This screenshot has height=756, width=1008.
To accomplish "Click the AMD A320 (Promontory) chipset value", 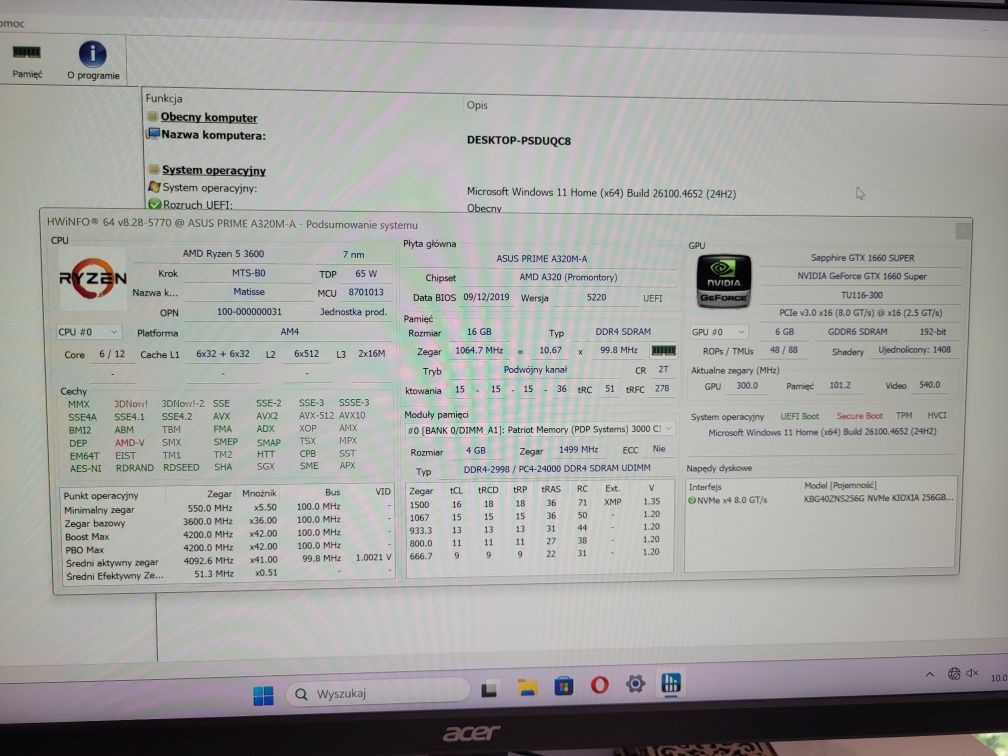I will [x=568, y=278].
